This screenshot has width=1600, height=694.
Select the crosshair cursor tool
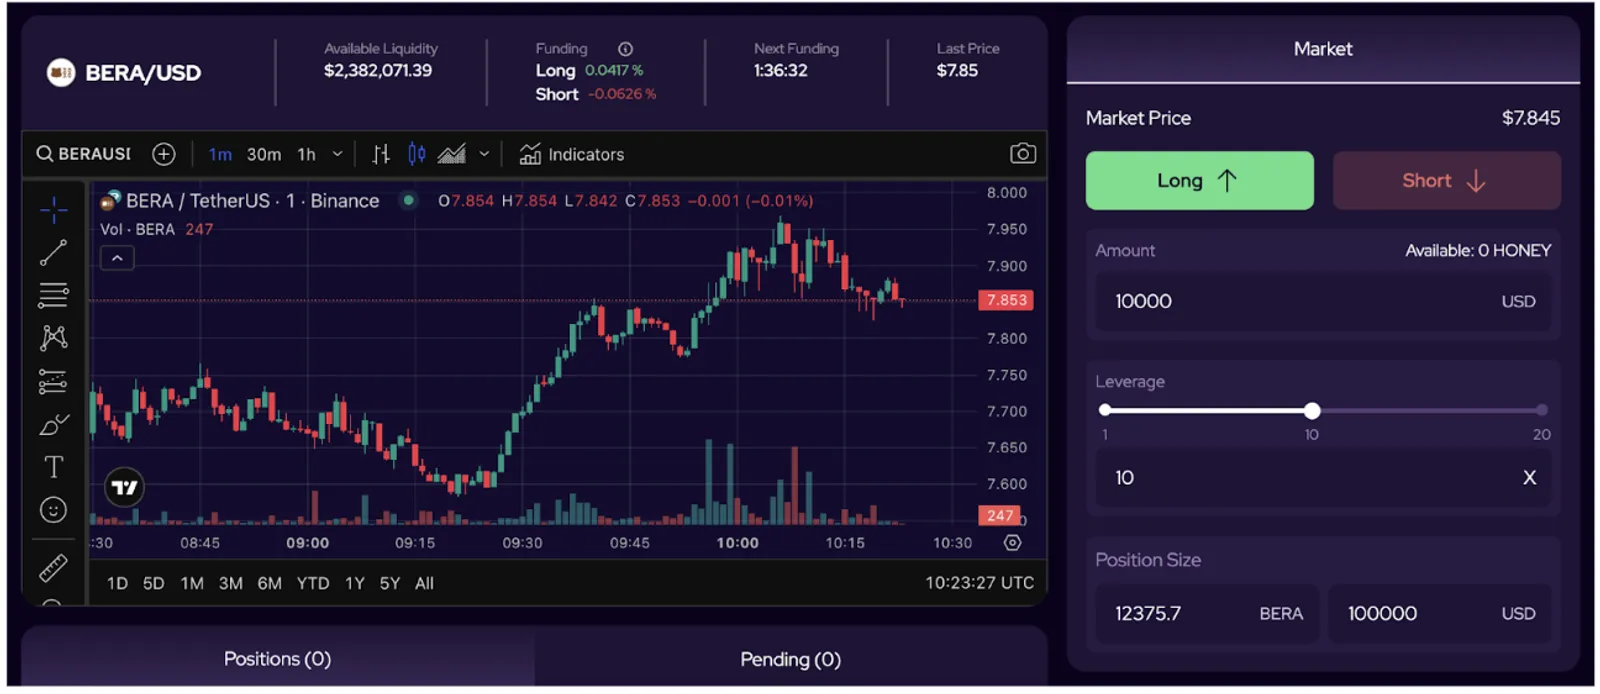[53, 208]
